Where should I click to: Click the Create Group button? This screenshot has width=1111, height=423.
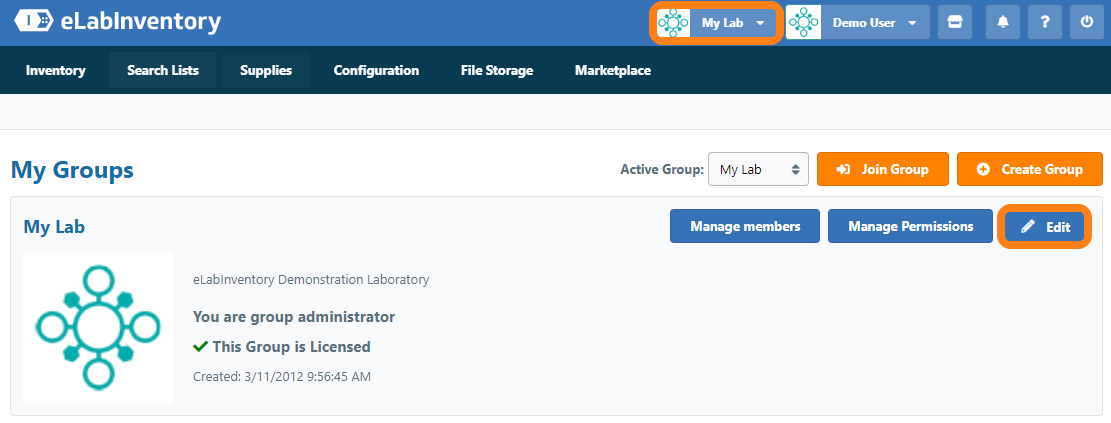point(1029,170)
